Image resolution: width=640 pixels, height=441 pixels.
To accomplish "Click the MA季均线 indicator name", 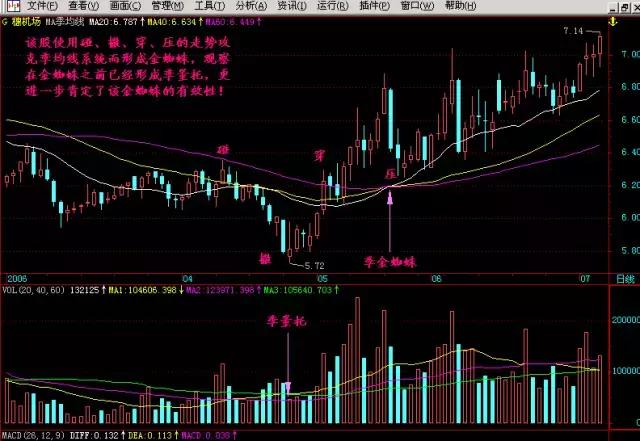I will click(64, 22).
